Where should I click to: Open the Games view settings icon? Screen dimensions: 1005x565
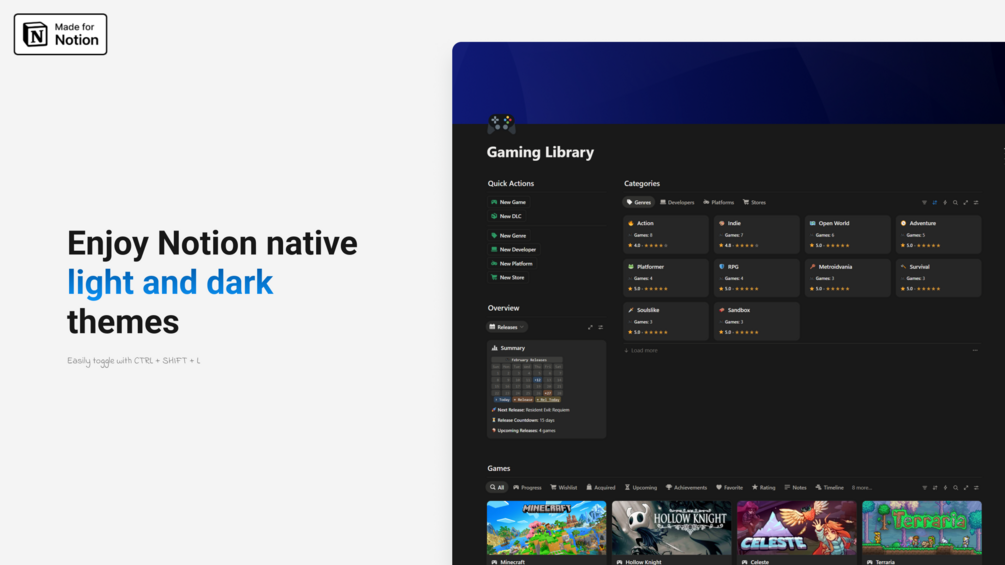976,488
